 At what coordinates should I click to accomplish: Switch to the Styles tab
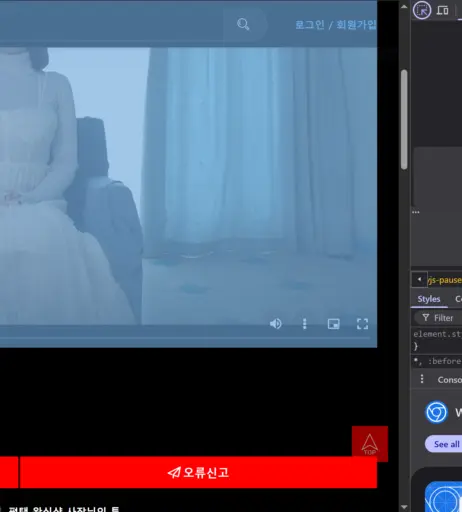click(429, 299)
